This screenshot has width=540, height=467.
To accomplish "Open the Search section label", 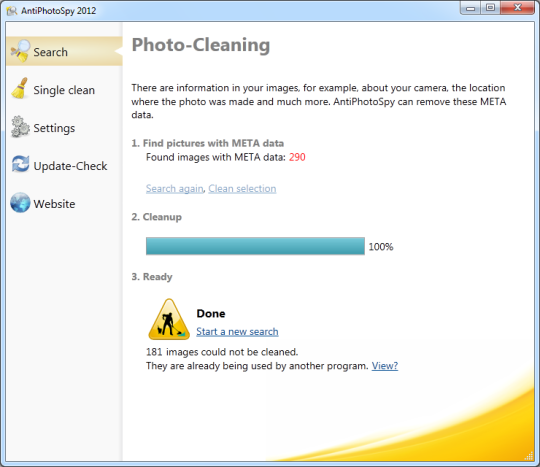I will (x=50, y=52).
